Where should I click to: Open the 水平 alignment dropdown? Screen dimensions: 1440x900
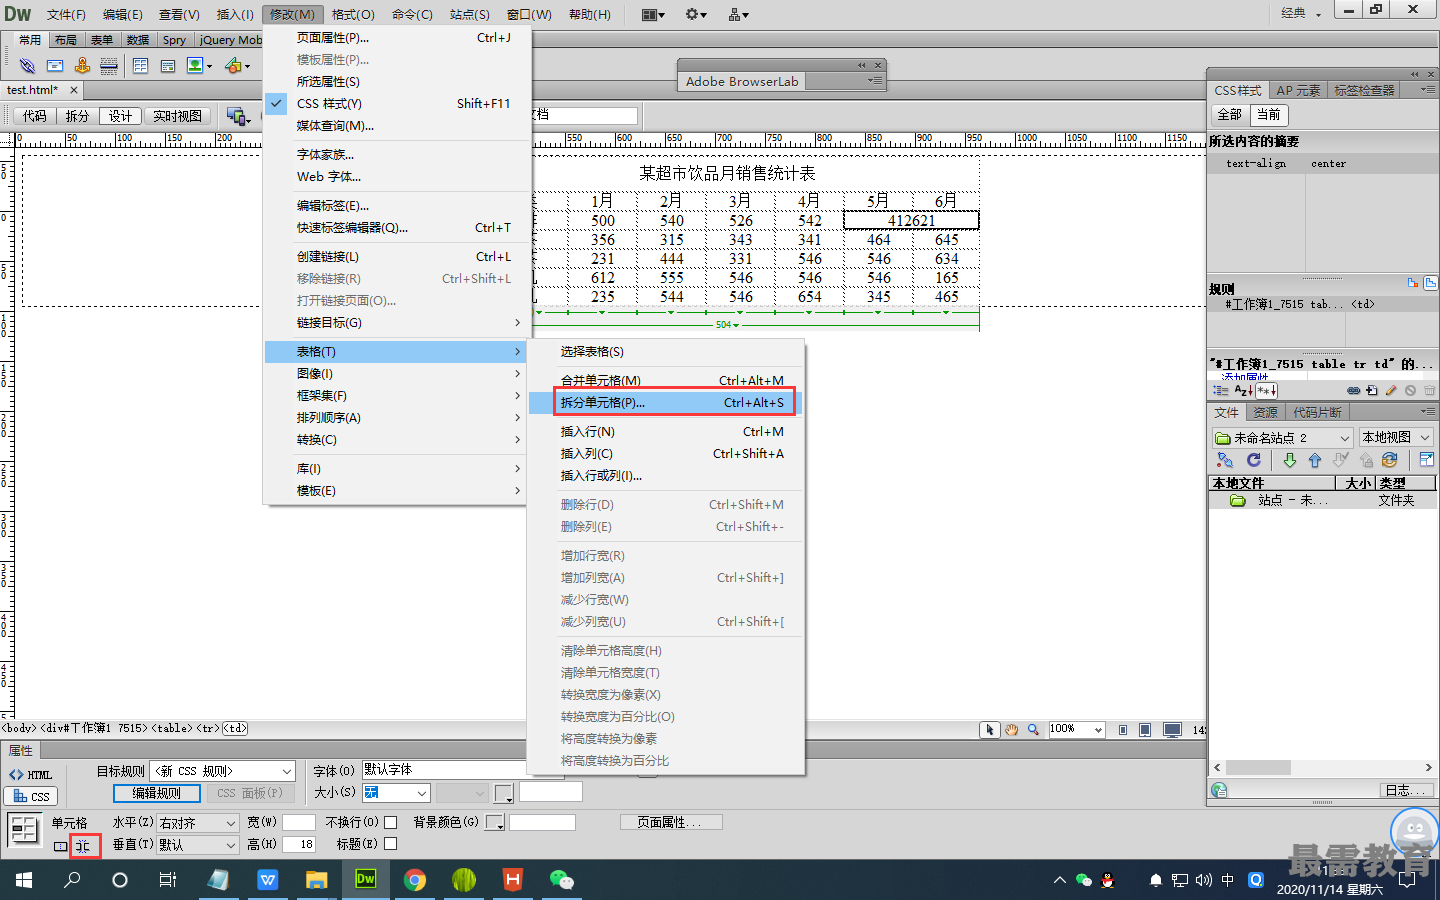[x=198, y=823]
